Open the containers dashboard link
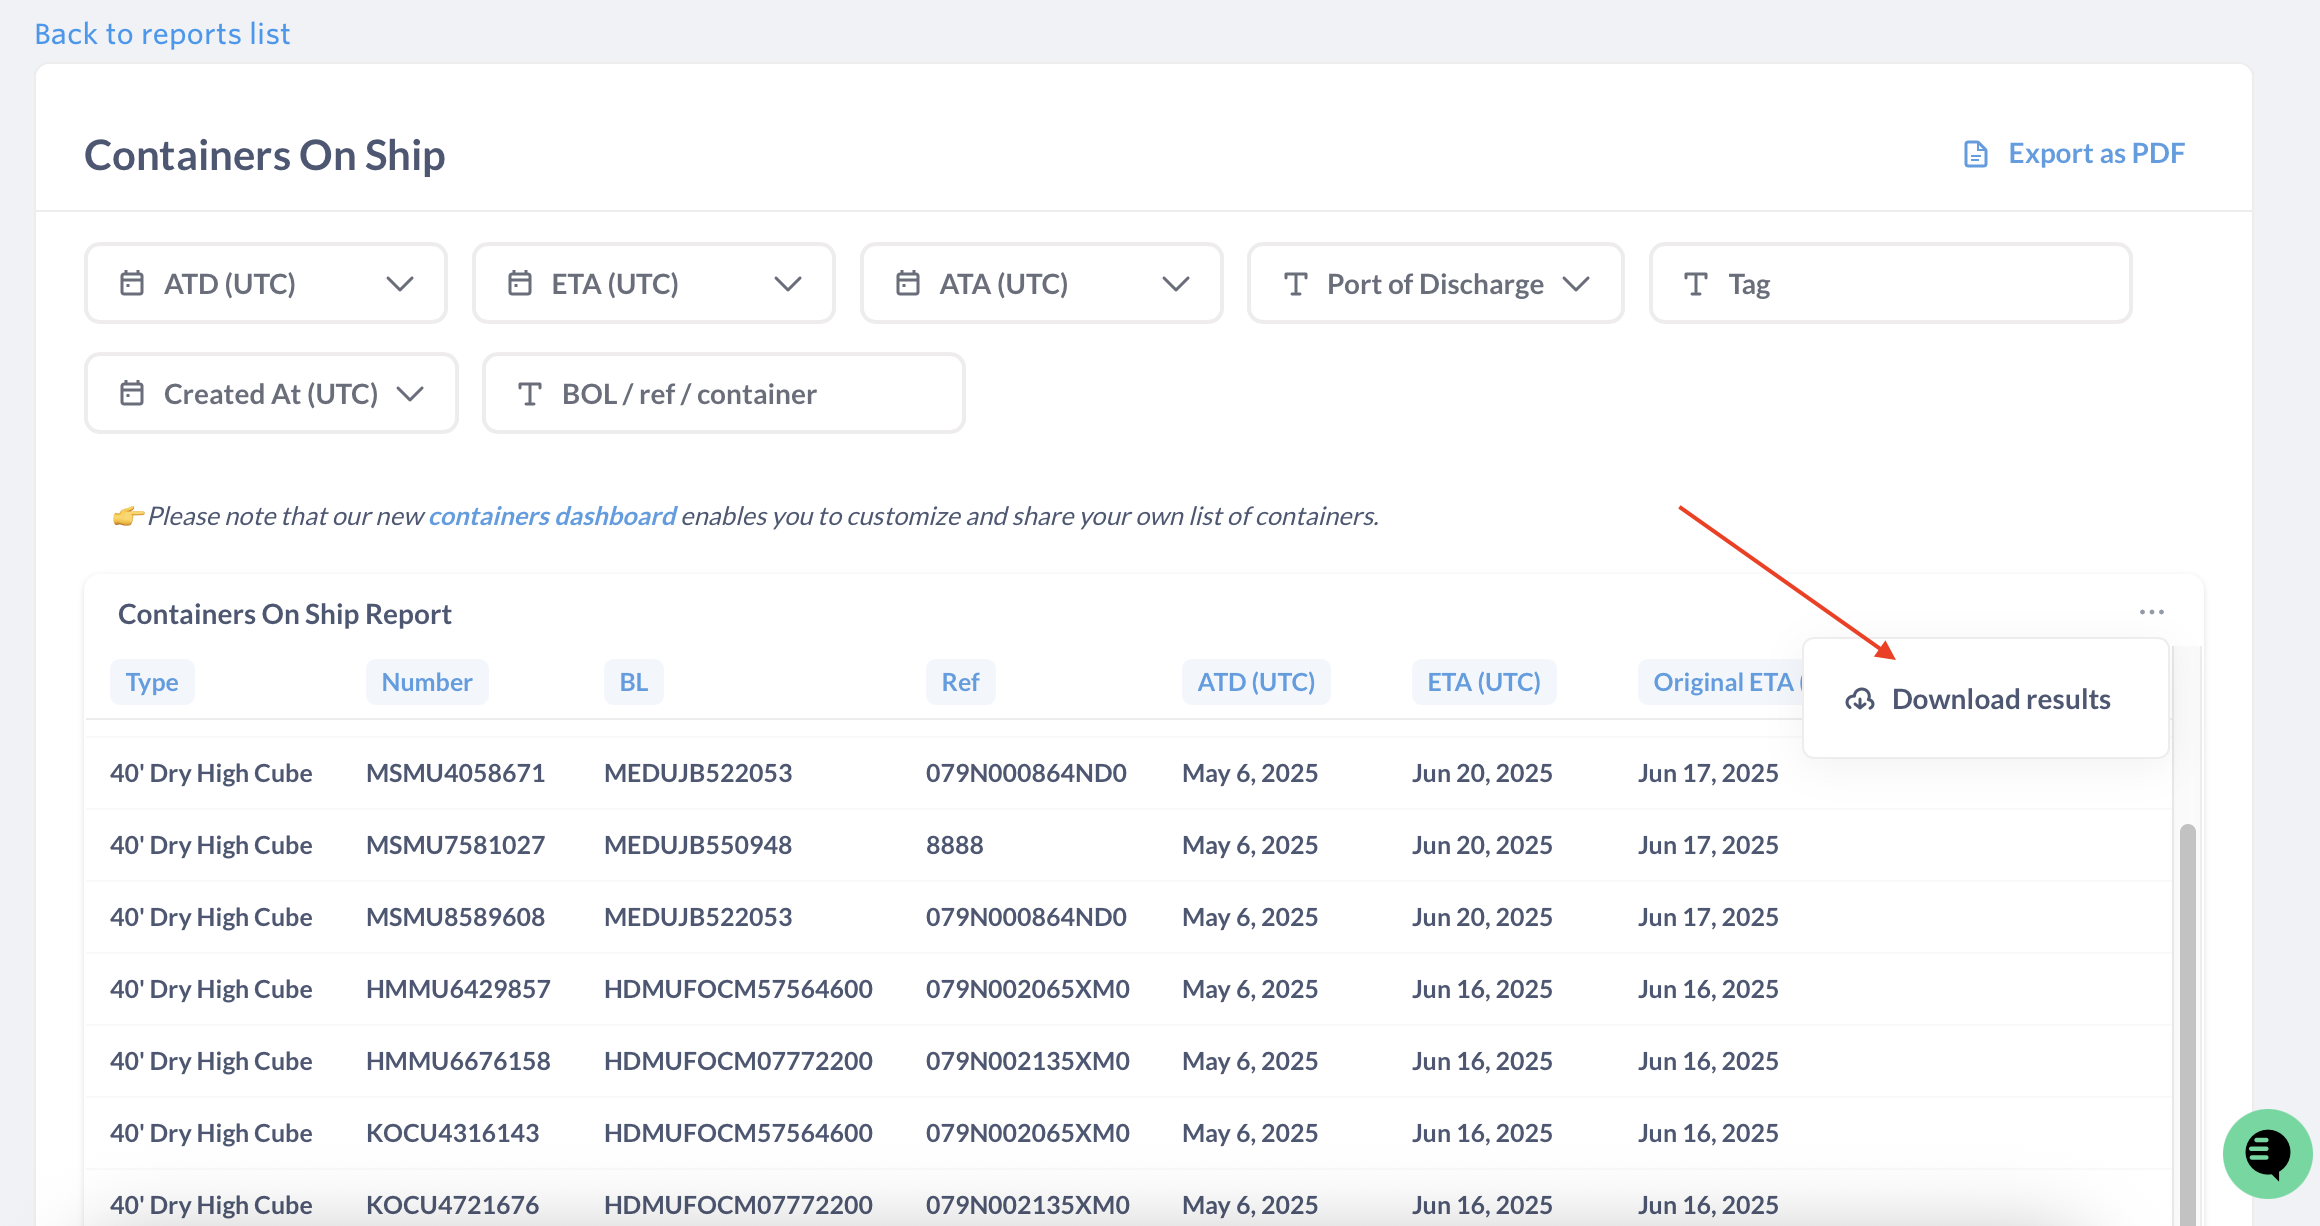Screen dimensions: 2320x1226 point(552,516)
